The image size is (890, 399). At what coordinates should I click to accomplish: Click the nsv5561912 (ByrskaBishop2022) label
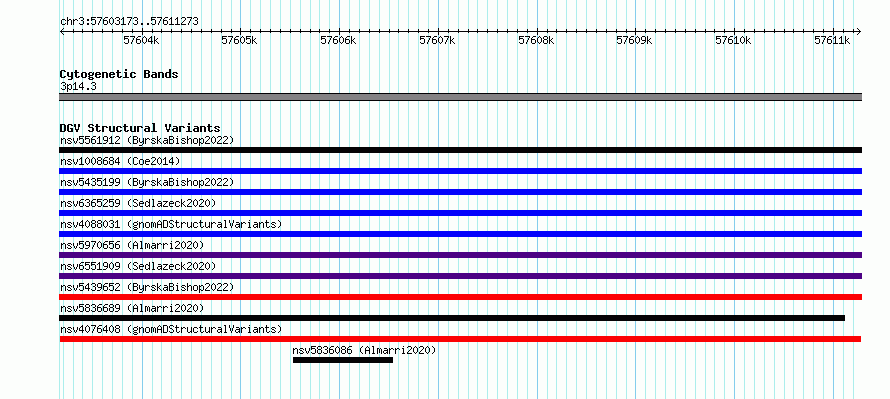[146, 140]
